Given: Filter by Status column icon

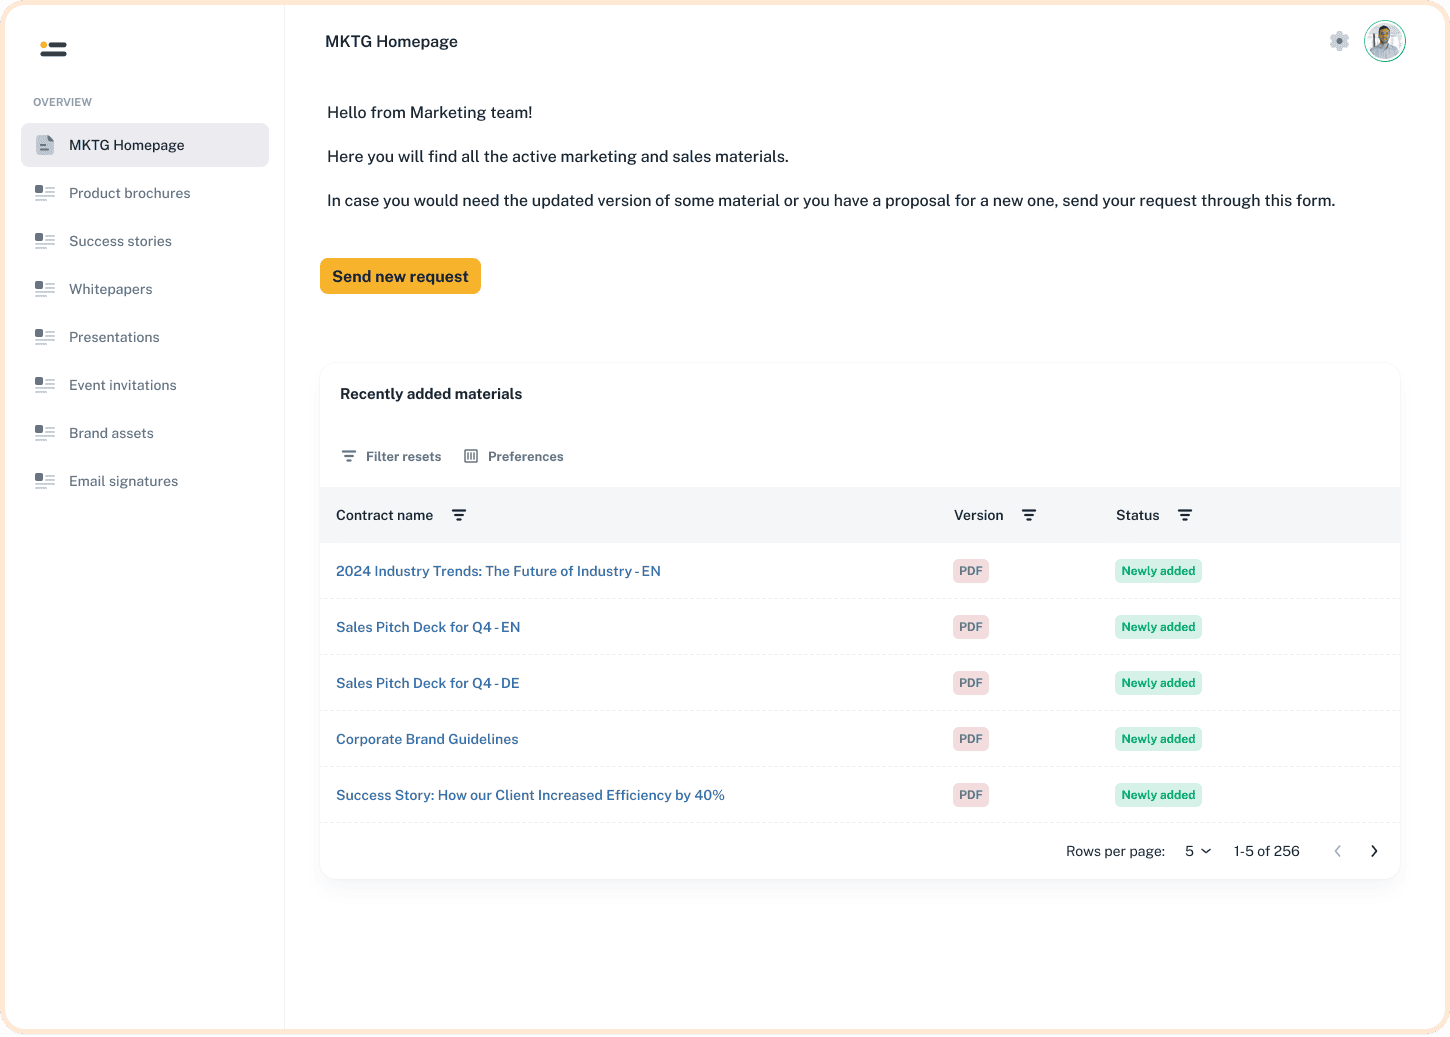Looking at the screenshot, I should [x=1185, y=515].
